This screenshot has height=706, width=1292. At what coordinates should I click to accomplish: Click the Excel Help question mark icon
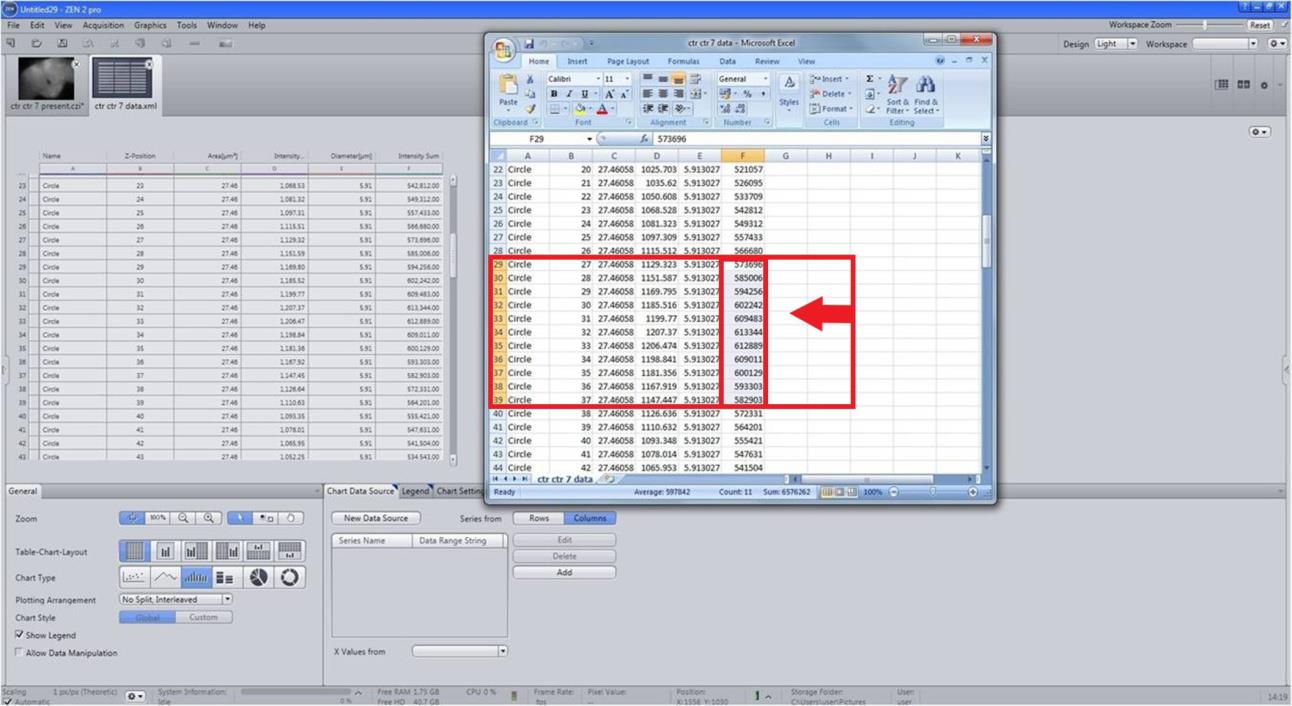939,61
